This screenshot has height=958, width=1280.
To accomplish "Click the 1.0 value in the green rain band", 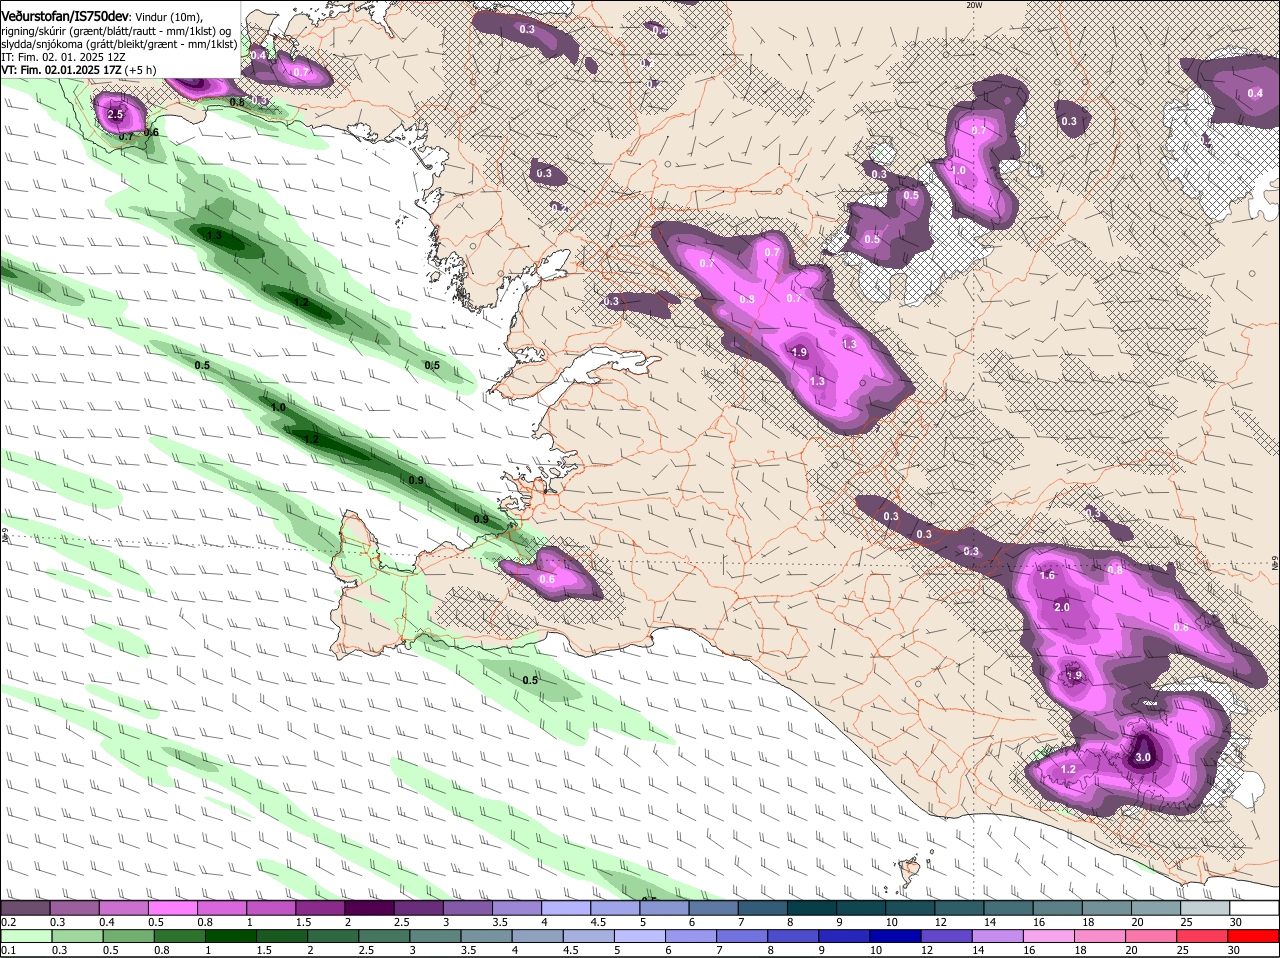I will (x=278, y=408).
